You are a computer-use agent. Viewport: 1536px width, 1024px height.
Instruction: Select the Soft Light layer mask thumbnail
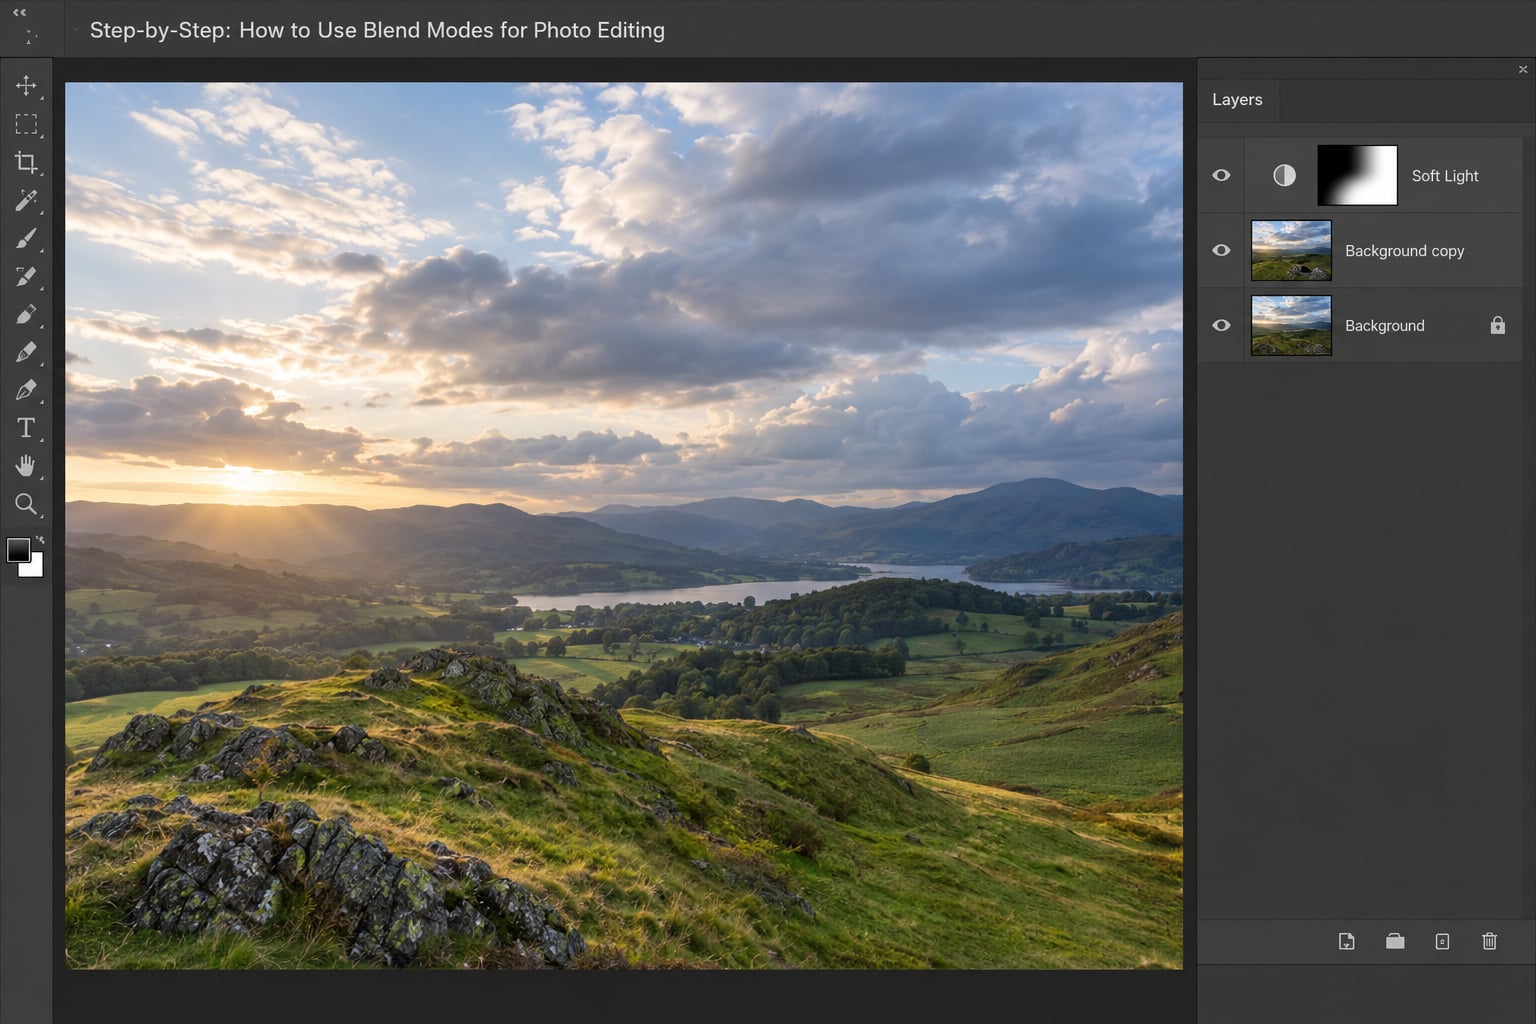pos(1357,175)
